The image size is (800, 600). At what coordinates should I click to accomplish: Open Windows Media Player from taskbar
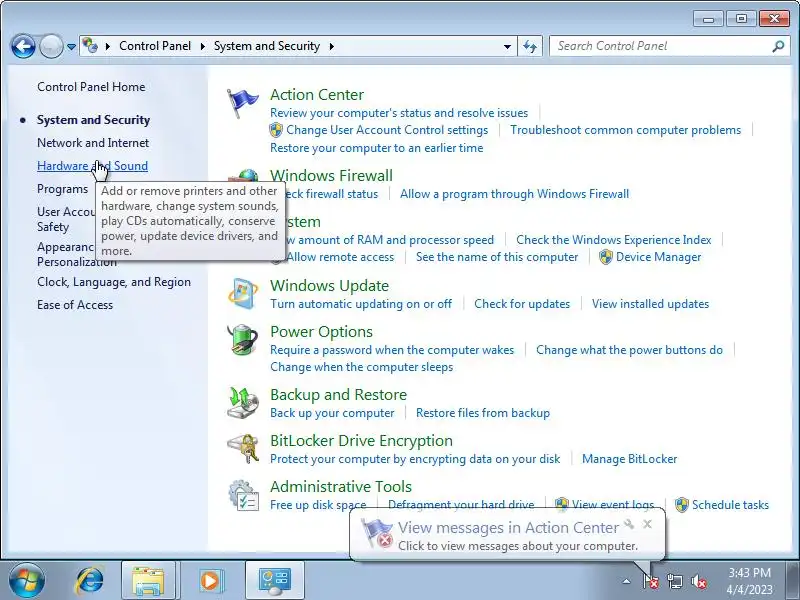click(x=210, y=580)
